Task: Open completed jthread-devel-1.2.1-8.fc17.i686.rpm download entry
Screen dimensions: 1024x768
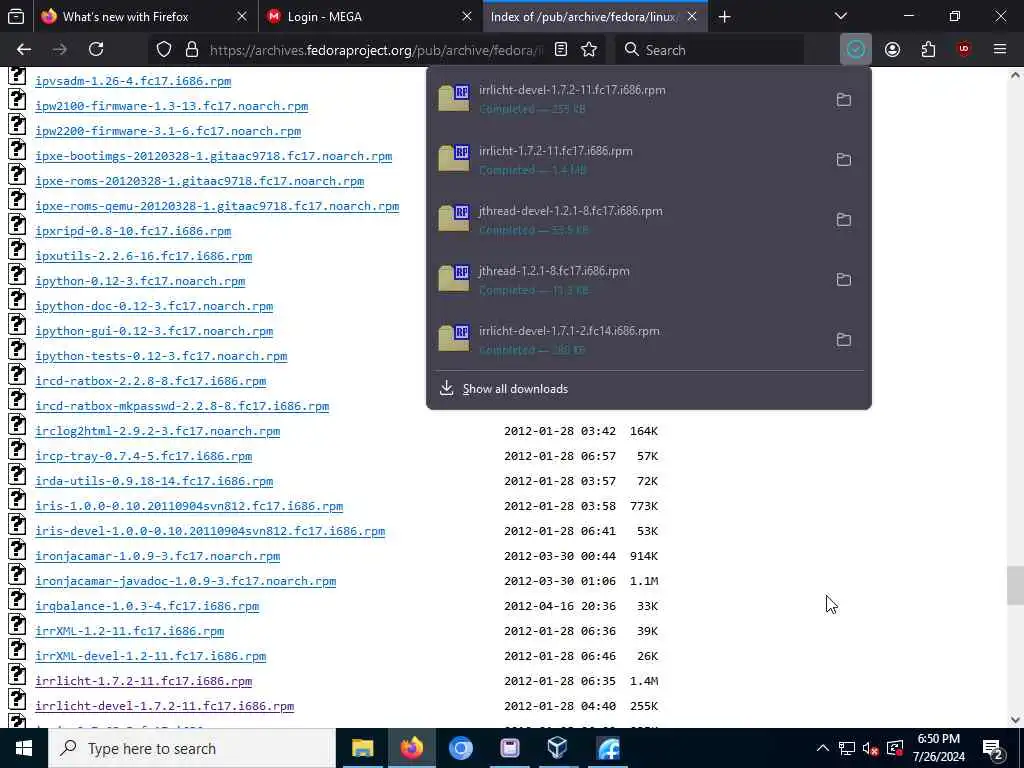Action: click(x=627, y=220)
